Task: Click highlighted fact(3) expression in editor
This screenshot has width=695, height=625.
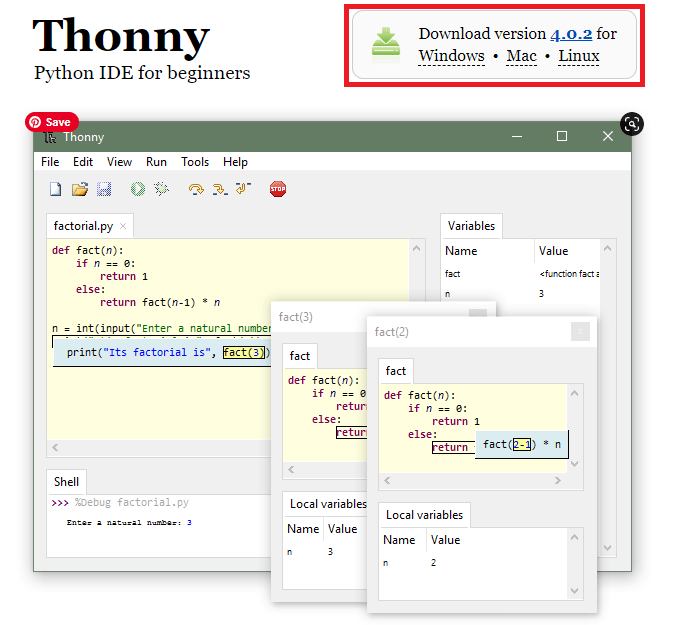Action: [244, 352]
